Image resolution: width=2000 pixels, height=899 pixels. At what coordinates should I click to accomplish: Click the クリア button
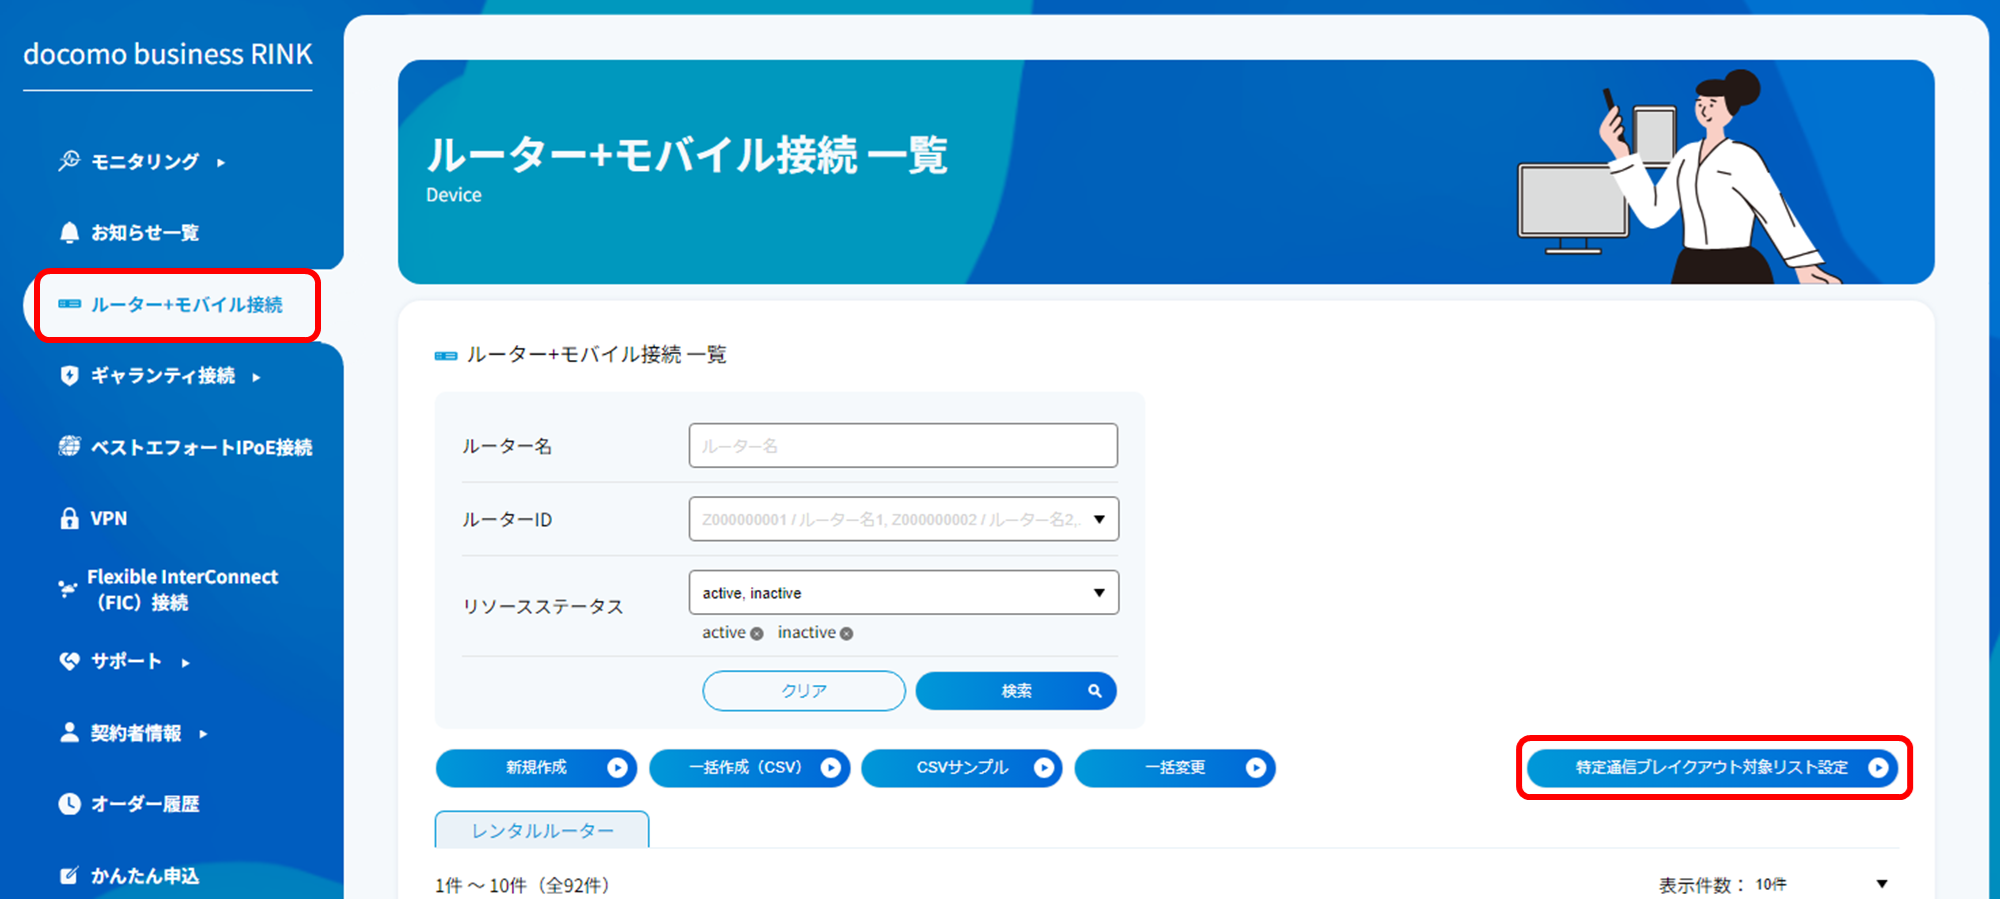pyautogui.click(x=804, y=691)
